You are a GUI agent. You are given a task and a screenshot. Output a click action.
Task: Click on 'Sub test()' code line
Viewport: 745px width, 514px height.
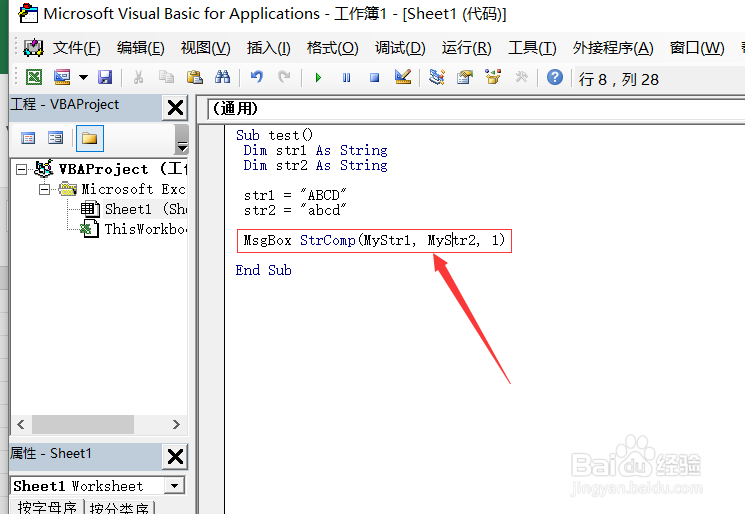click(x=274, y=135)
